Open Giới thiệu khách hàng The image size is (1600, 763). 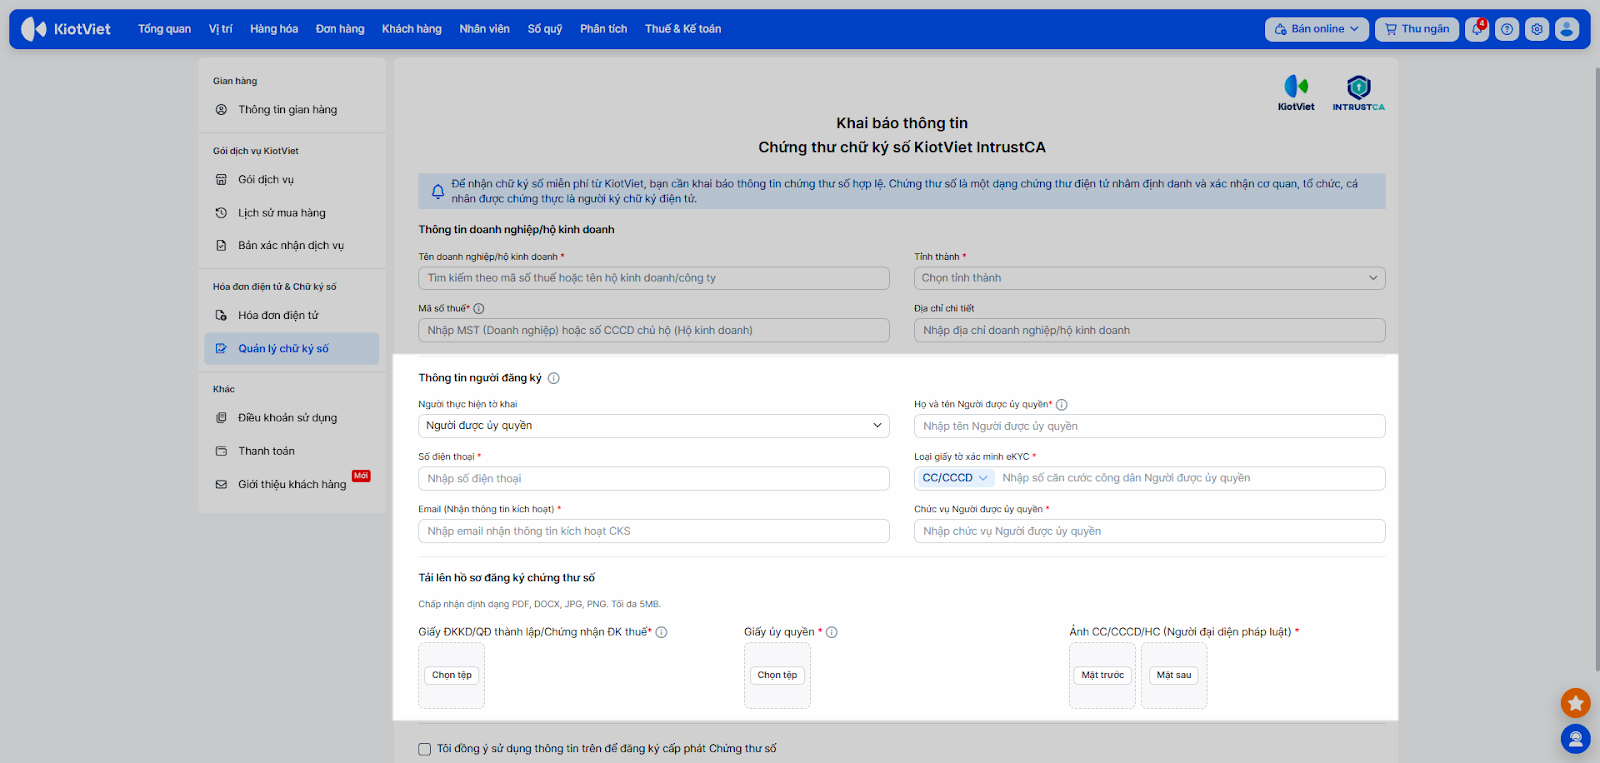292,485
